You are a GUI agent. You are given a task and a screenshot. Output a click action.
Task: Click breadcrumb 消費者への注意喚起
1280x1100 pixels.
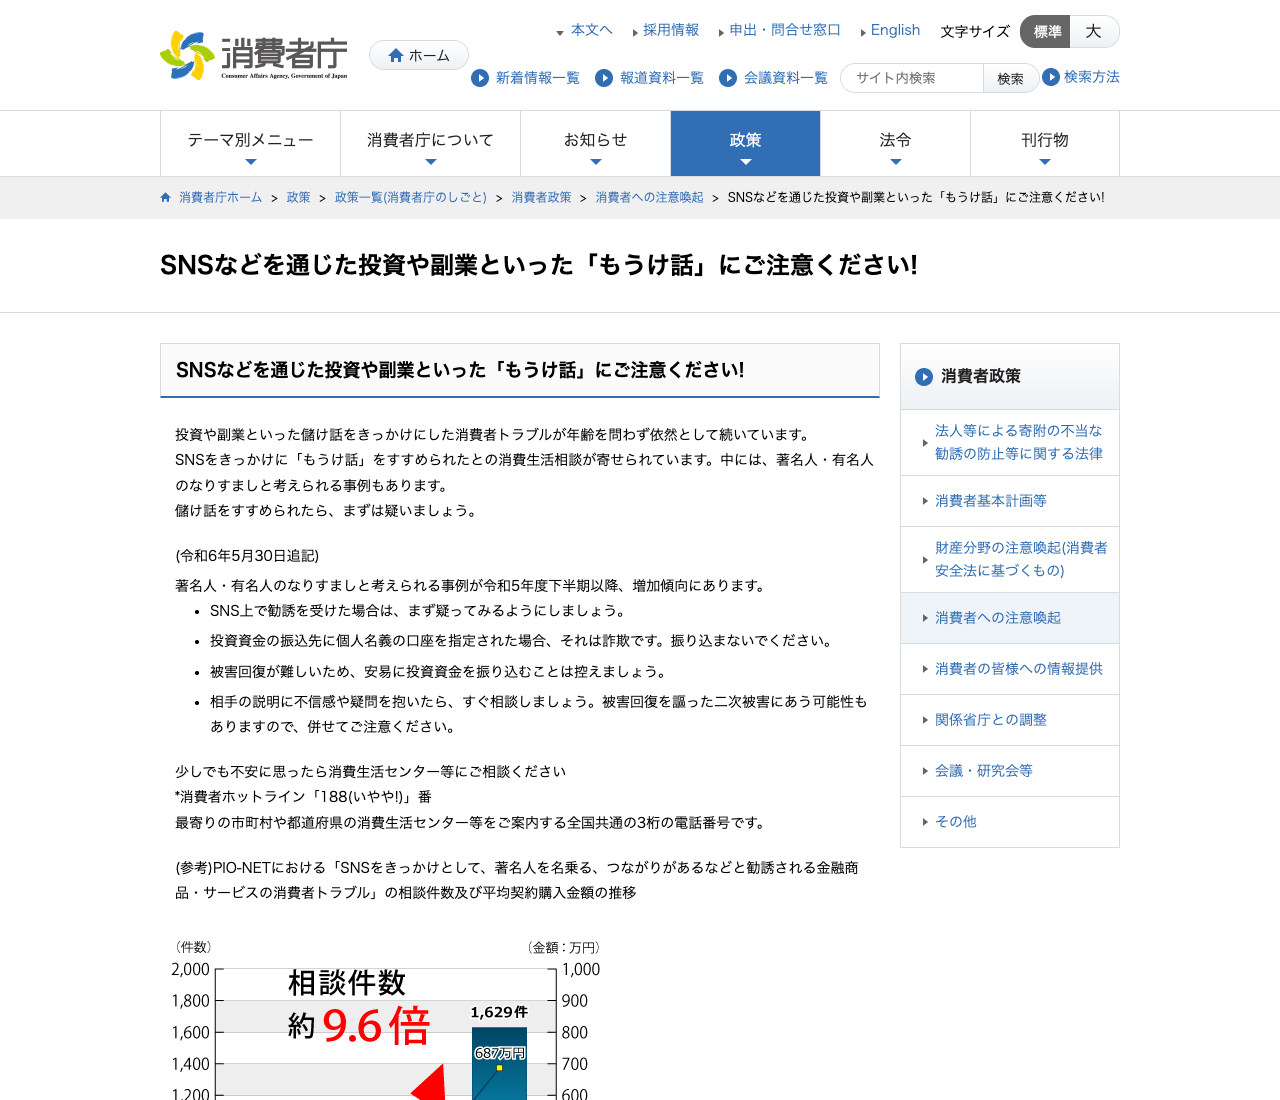pyautogui.click(x=649, y=197)
